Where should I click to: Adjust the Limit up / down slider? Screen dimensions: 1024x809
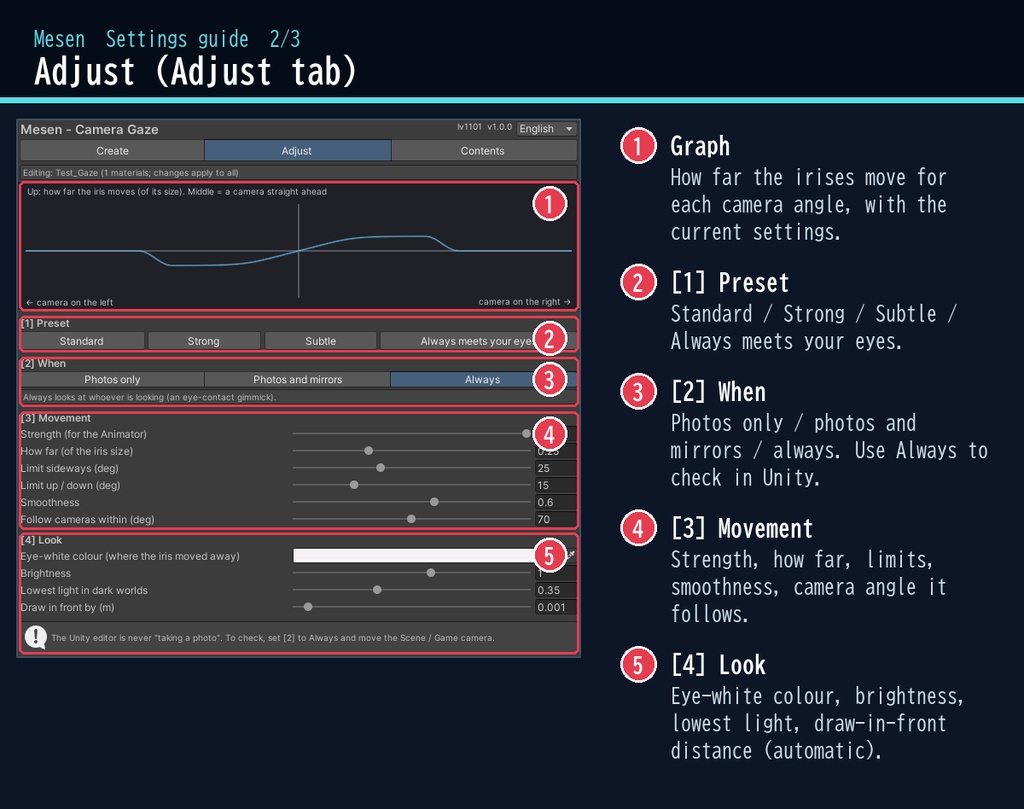pyautogui.click(x=411, y=485)
